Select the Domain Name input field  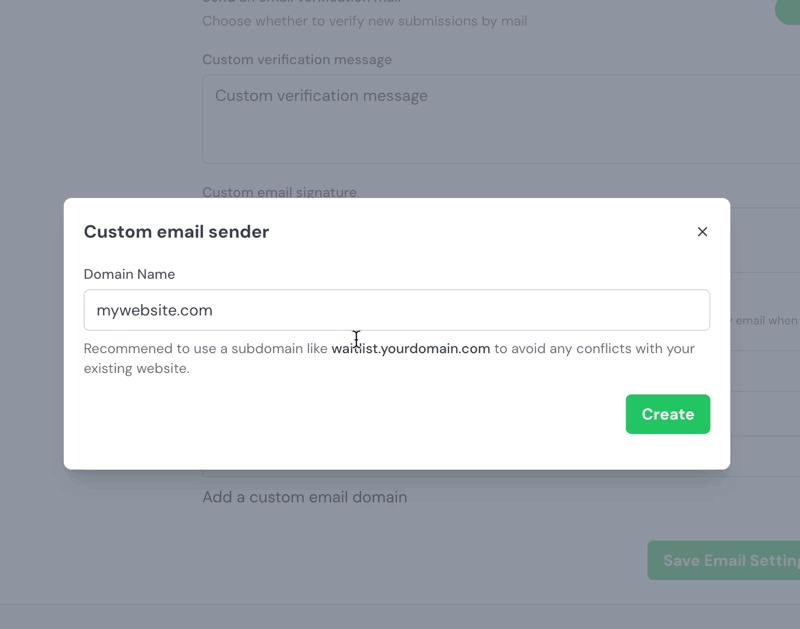pyautogui.click(x=396, y=310)
